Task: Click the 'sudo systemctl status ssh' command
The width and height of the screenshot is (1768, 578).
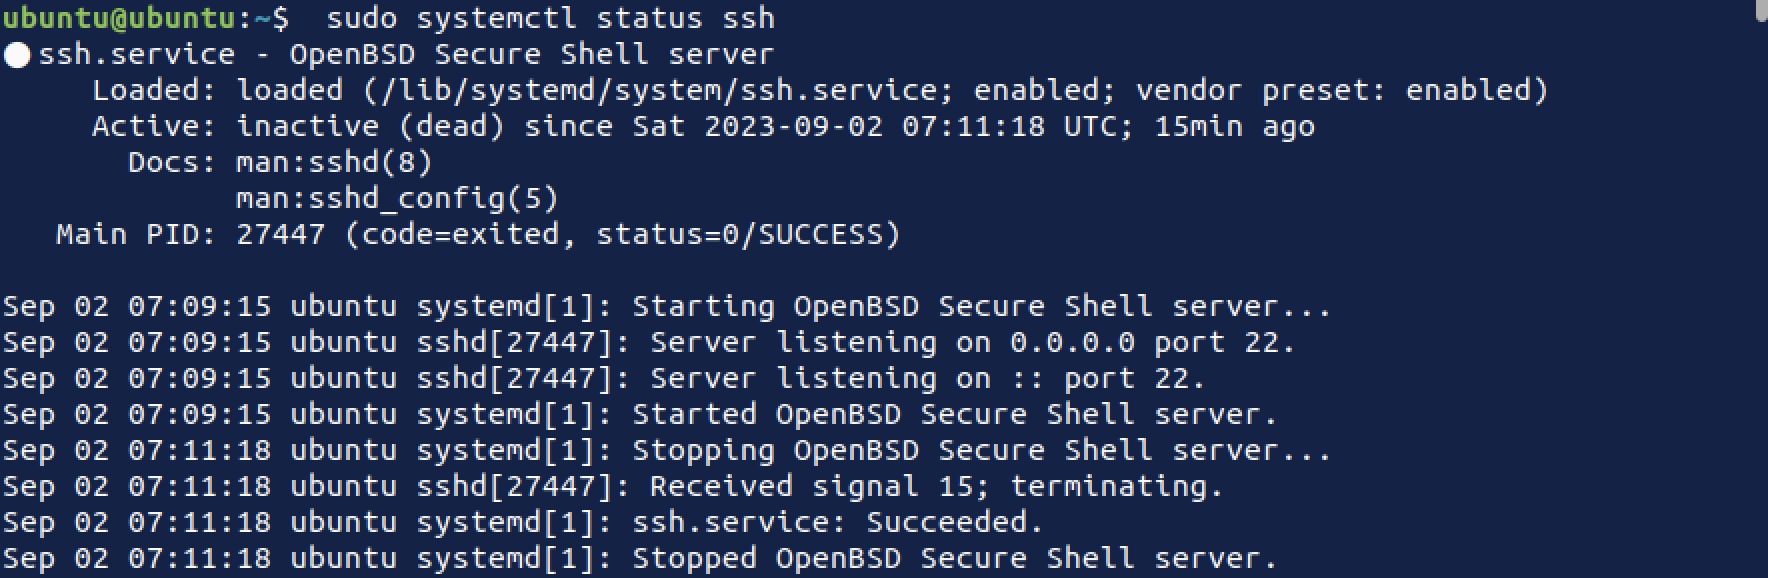Action: point(550,18)
